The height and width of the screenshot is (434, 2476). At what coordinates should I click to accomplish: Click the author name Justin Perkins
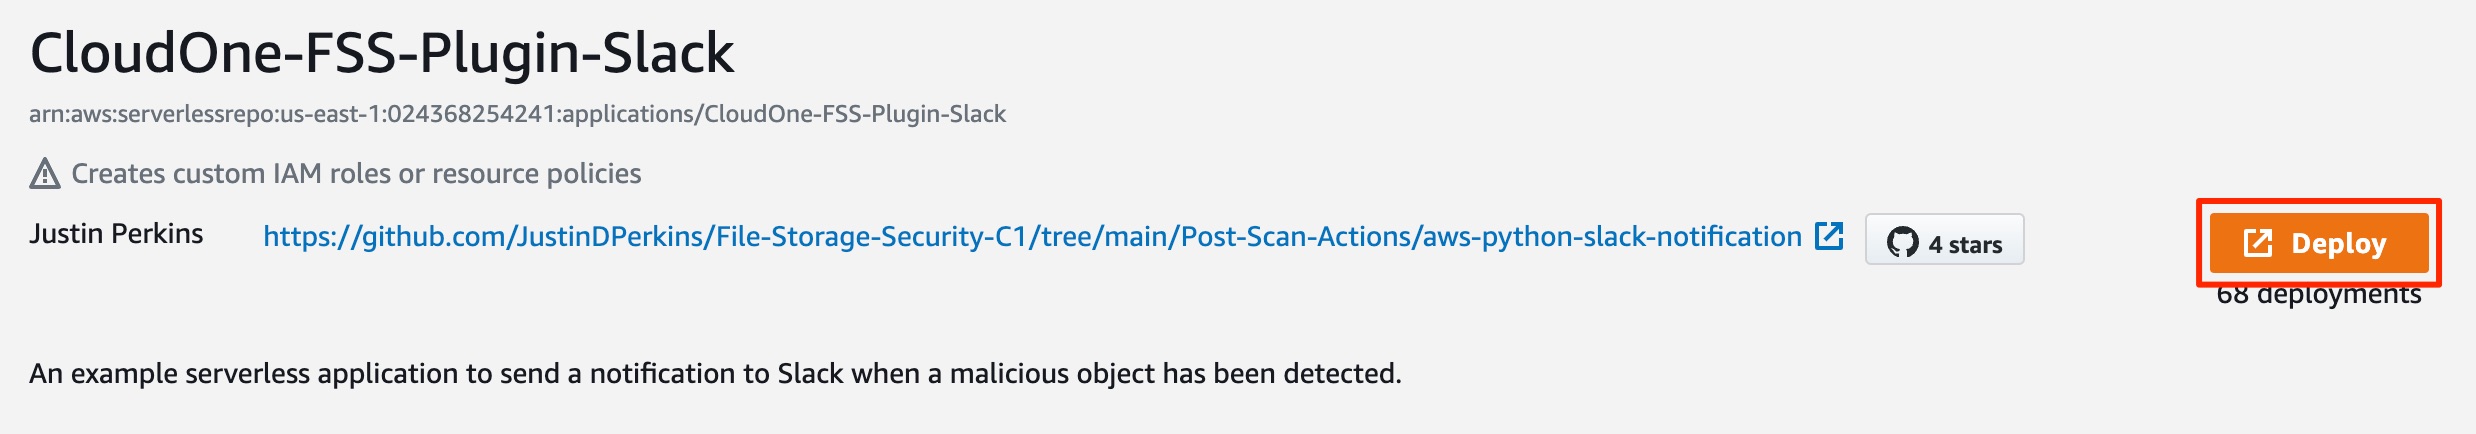116,234
